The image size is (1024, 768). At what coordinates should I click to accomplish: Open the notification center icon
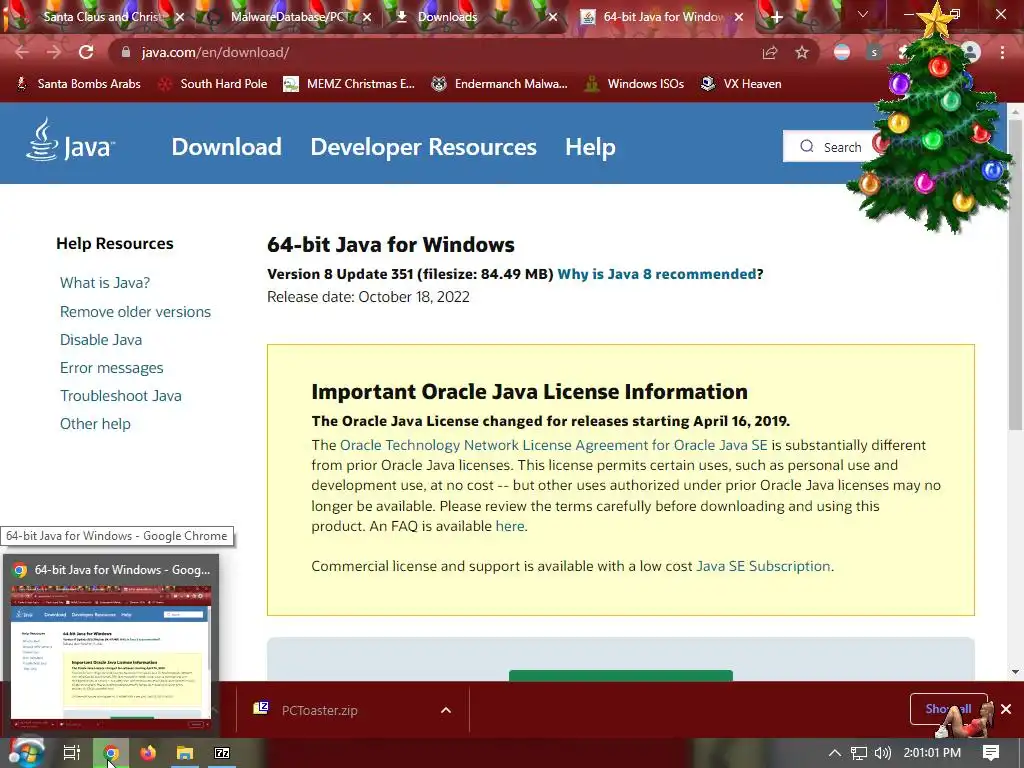pos(991,753)
